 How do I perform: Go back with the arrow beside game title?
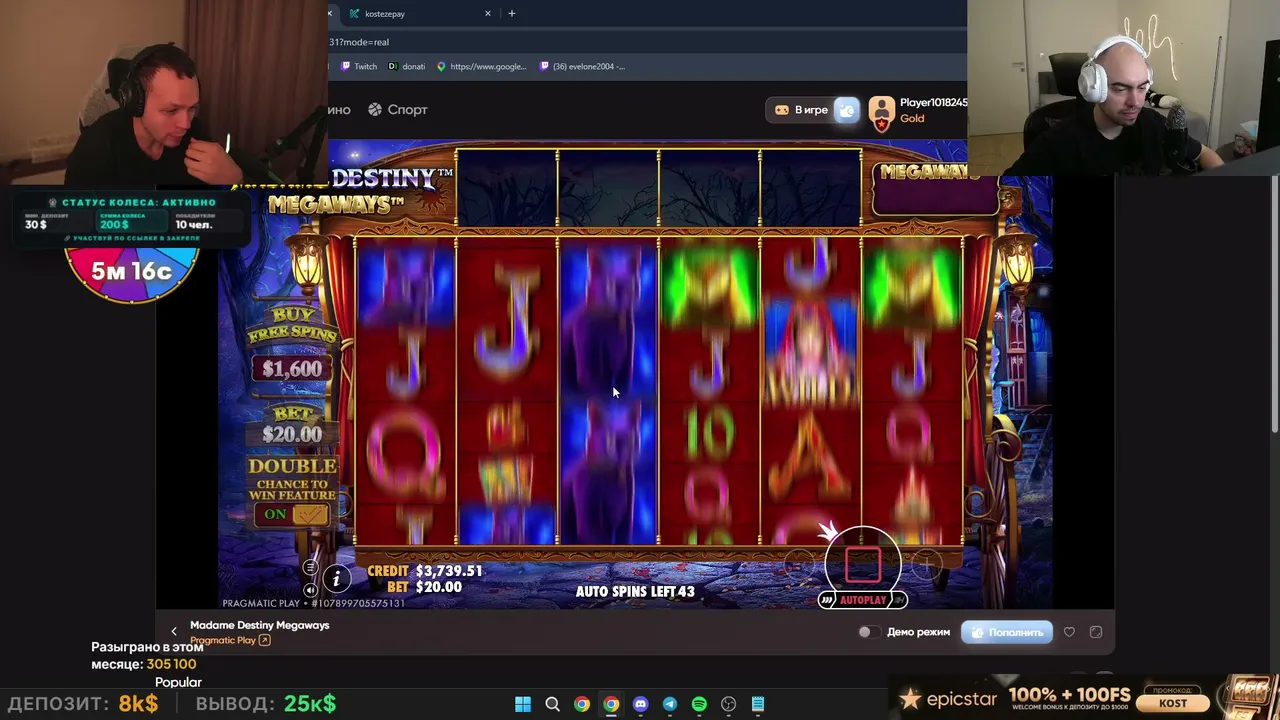pos(174,632)
